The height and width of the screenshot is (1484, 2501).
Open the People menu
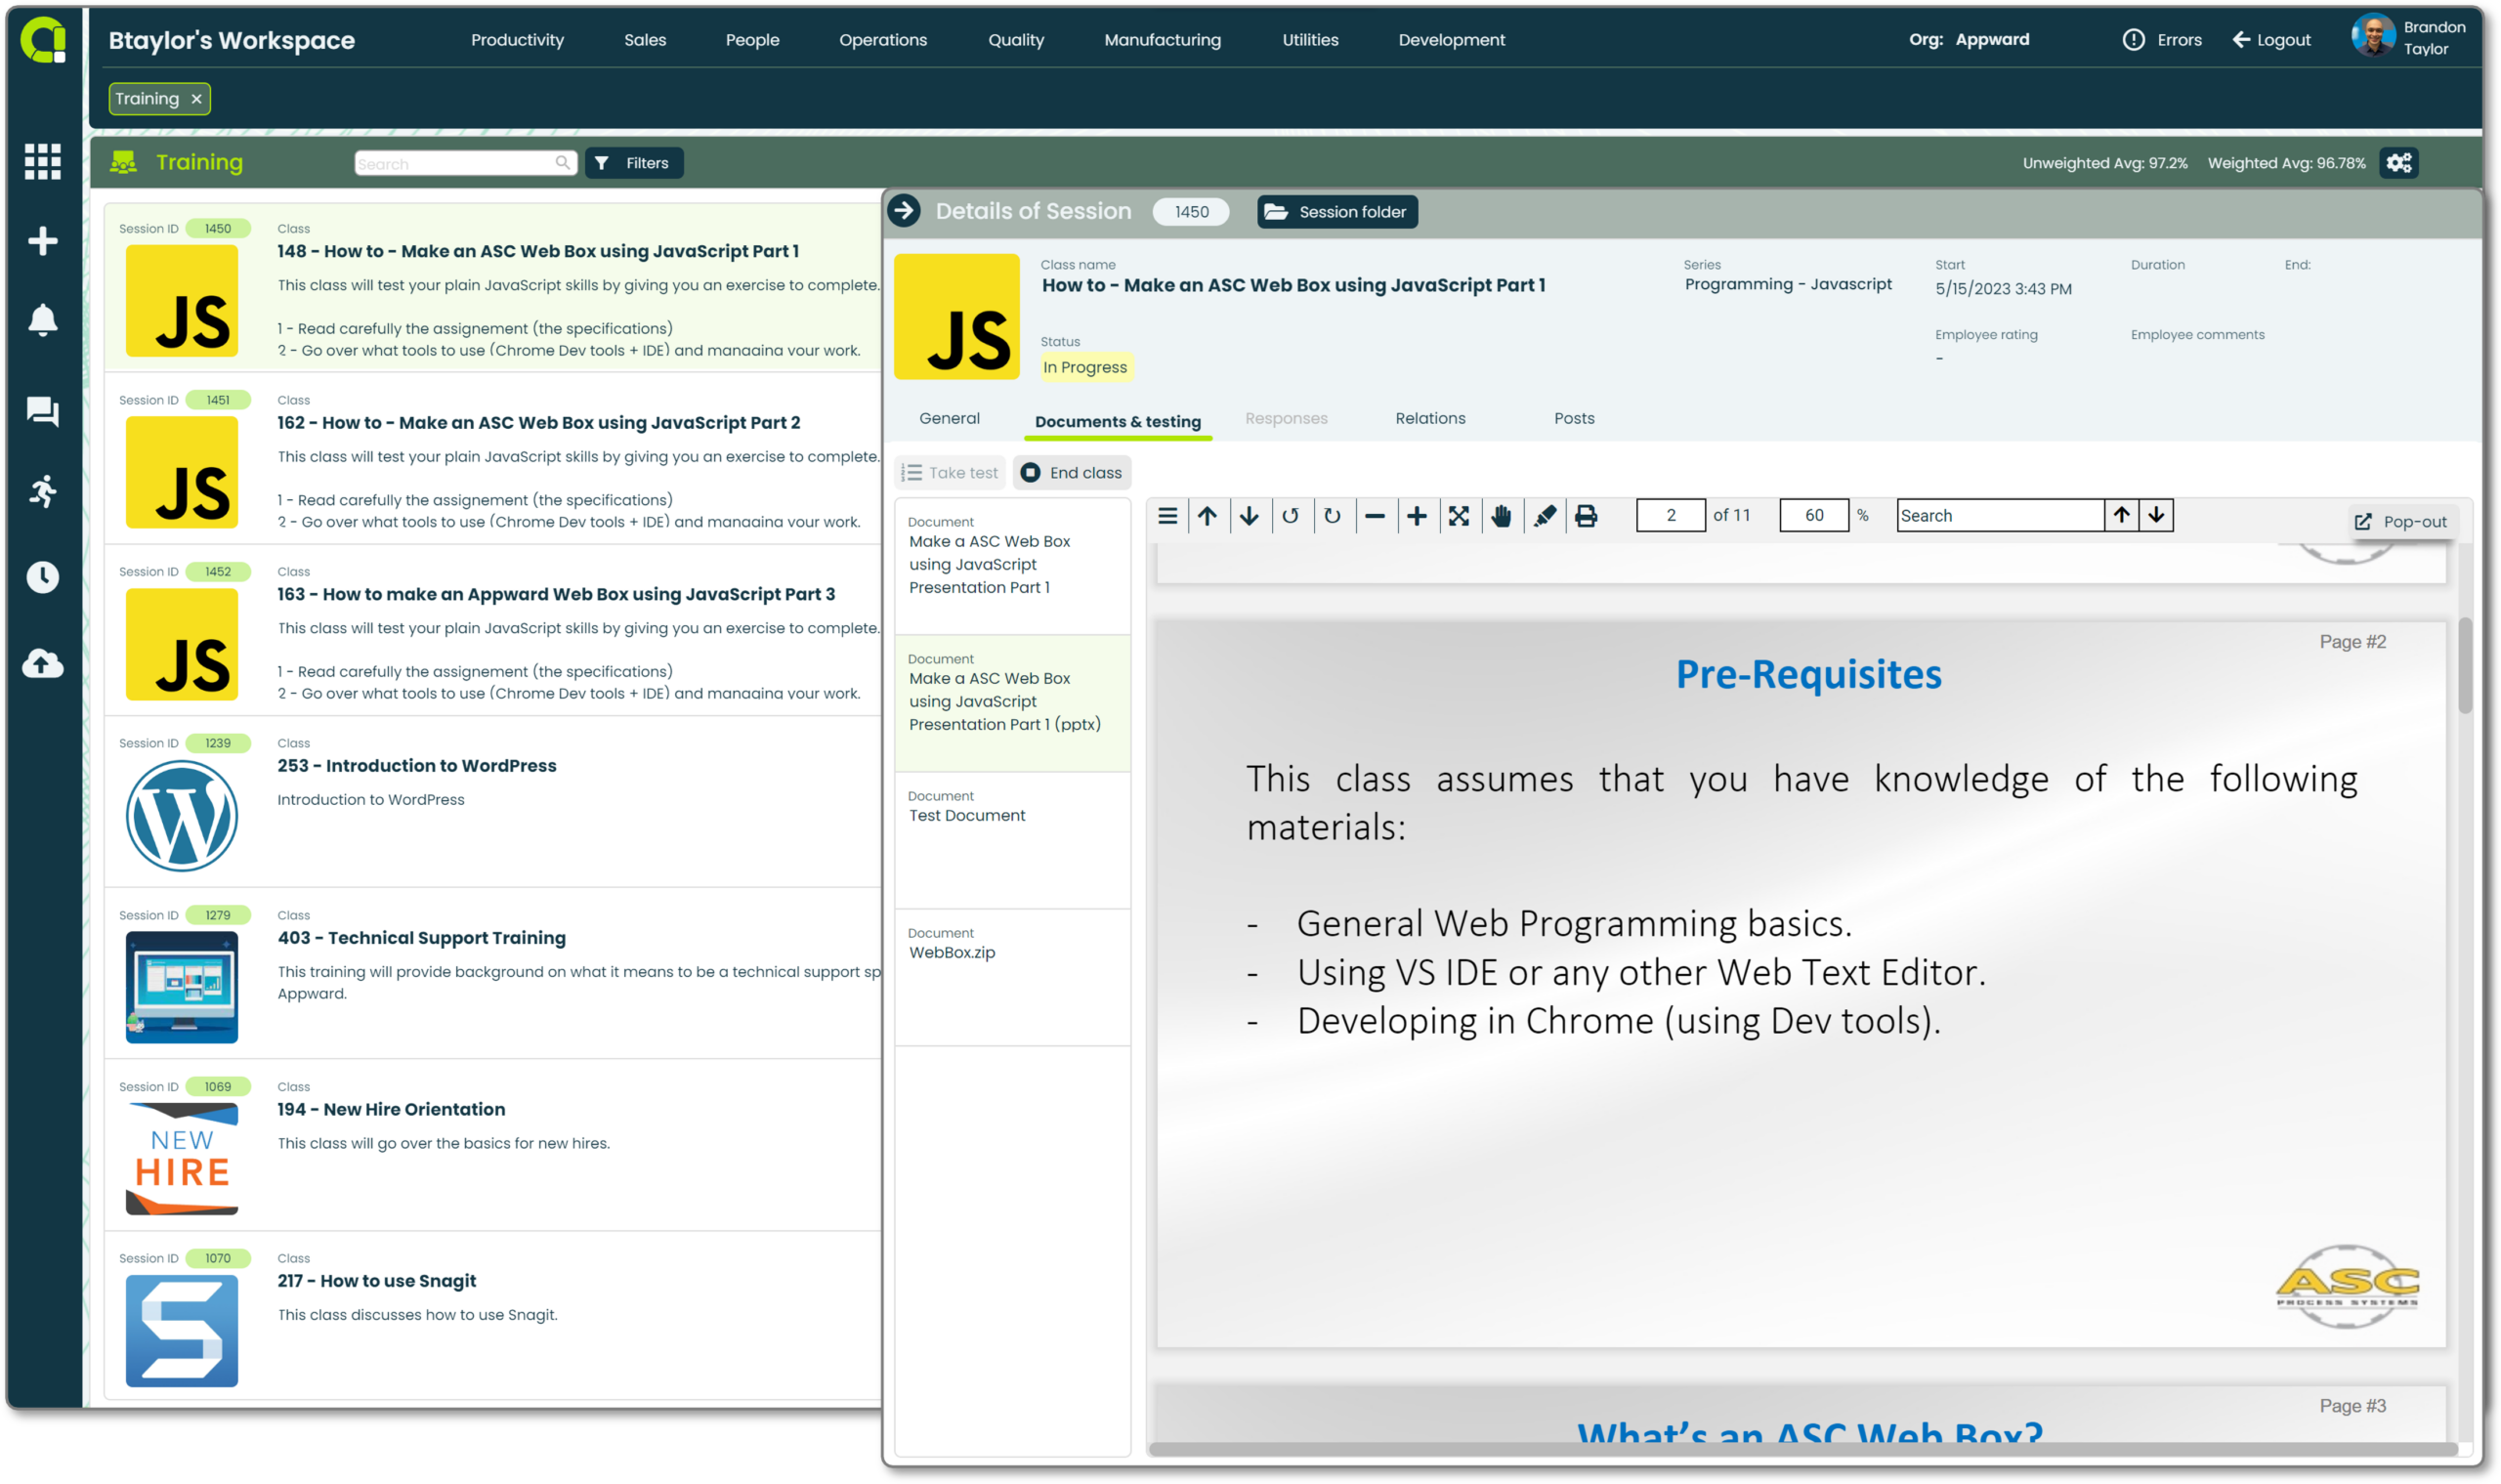752,40
